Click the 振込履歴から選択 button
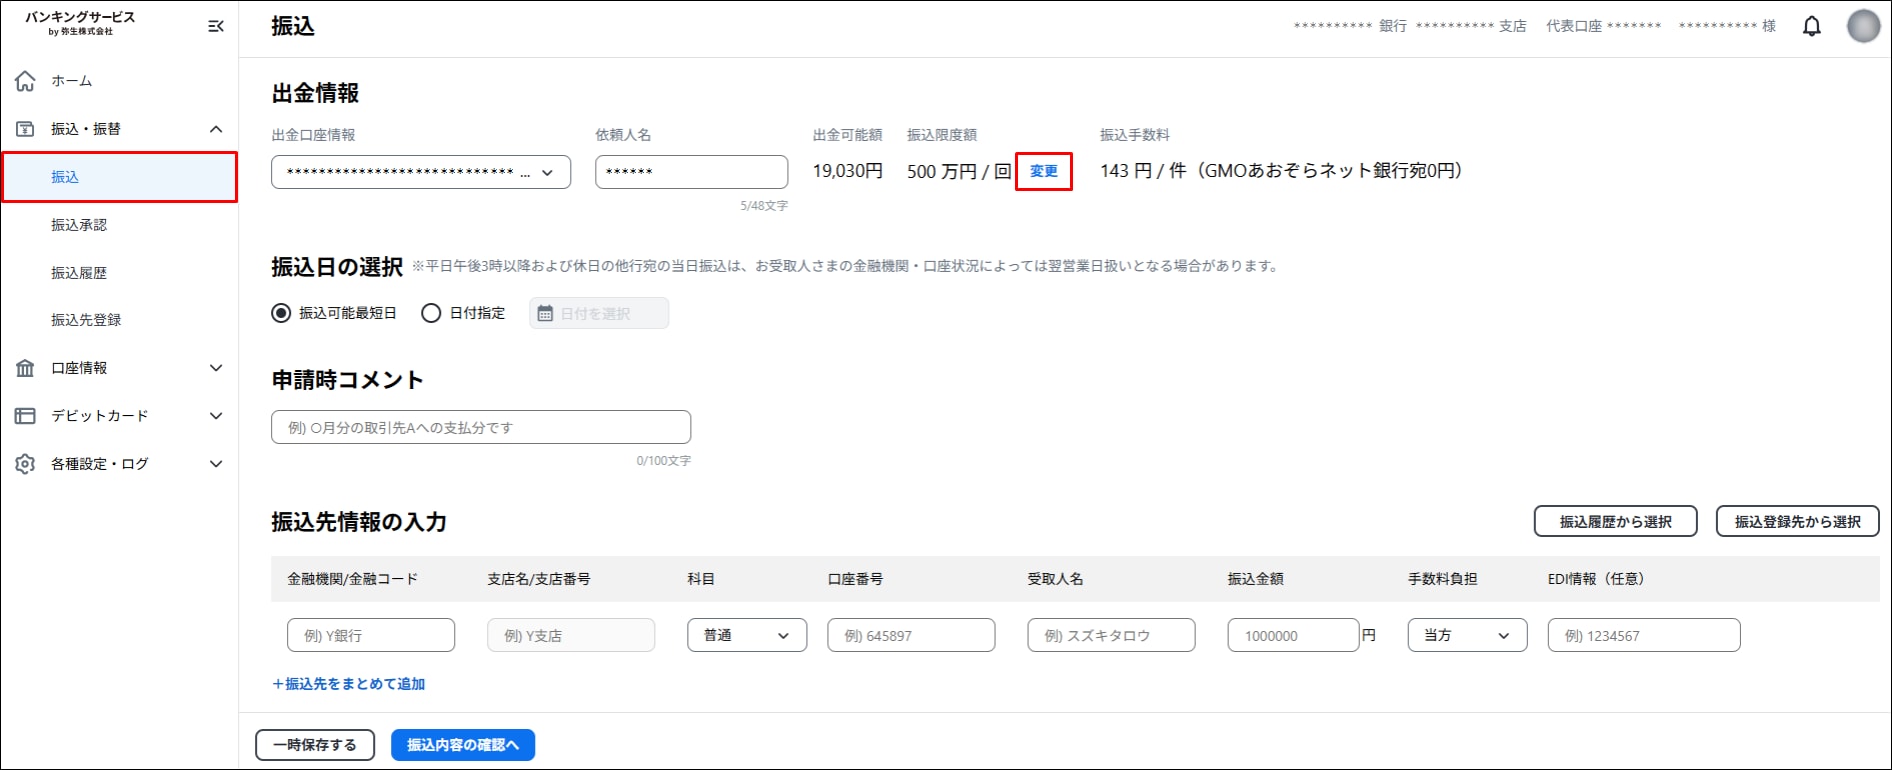 [1614, 521]
